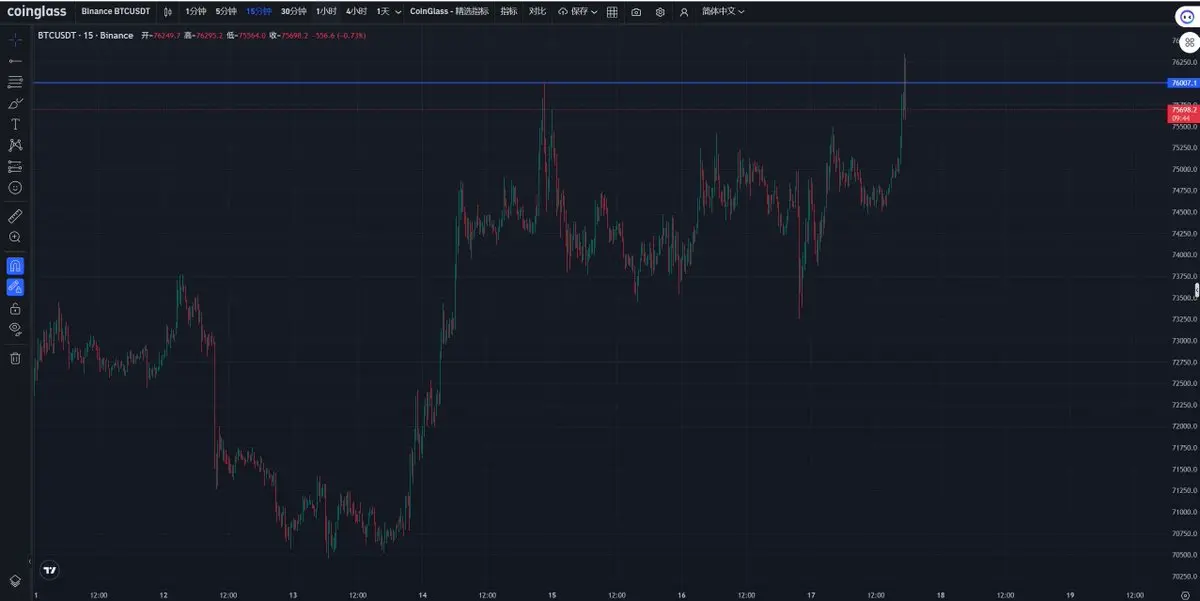The width and height of the screenshot is (1200, 601).
Task: Click the date label 15 on time axis
Action: coord(551,594)
